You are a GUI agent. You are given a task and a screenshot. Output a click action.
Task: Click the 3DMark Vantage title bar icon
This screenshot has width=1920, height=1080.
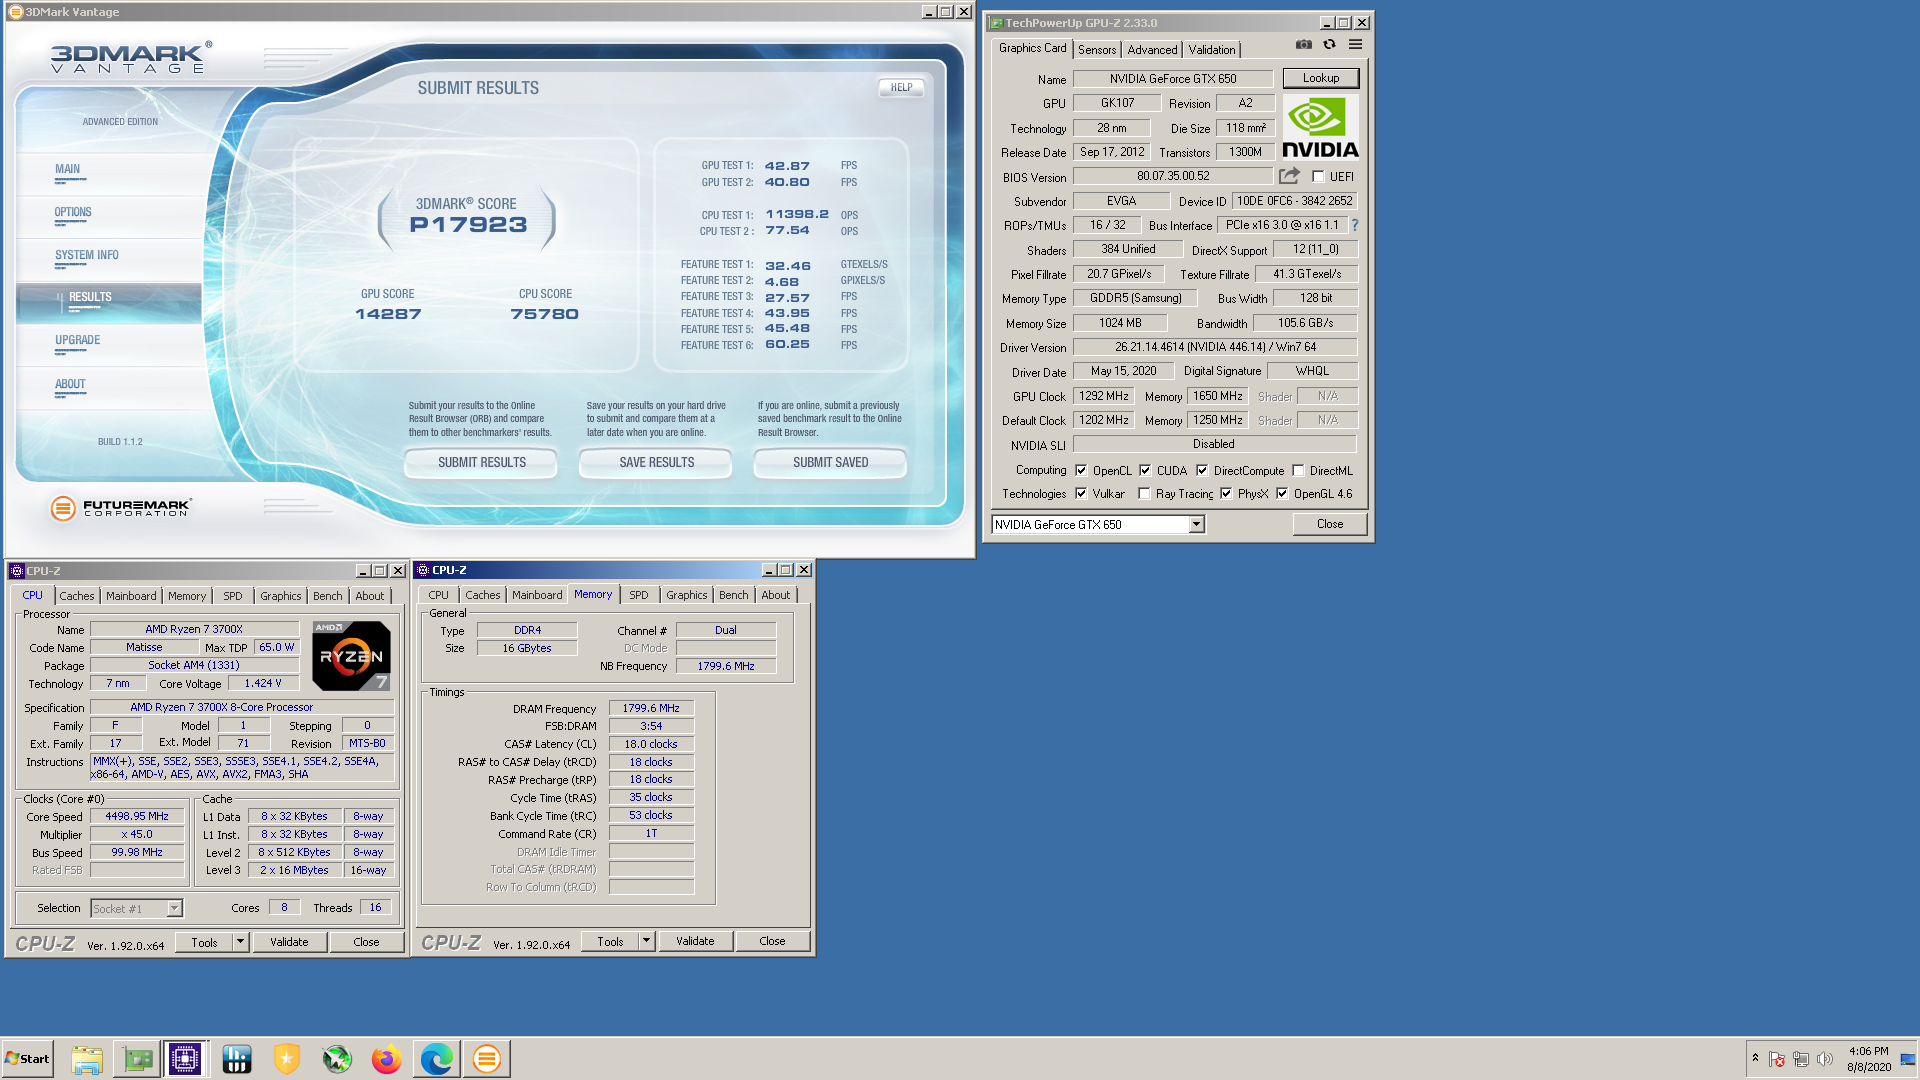point(15,12)
